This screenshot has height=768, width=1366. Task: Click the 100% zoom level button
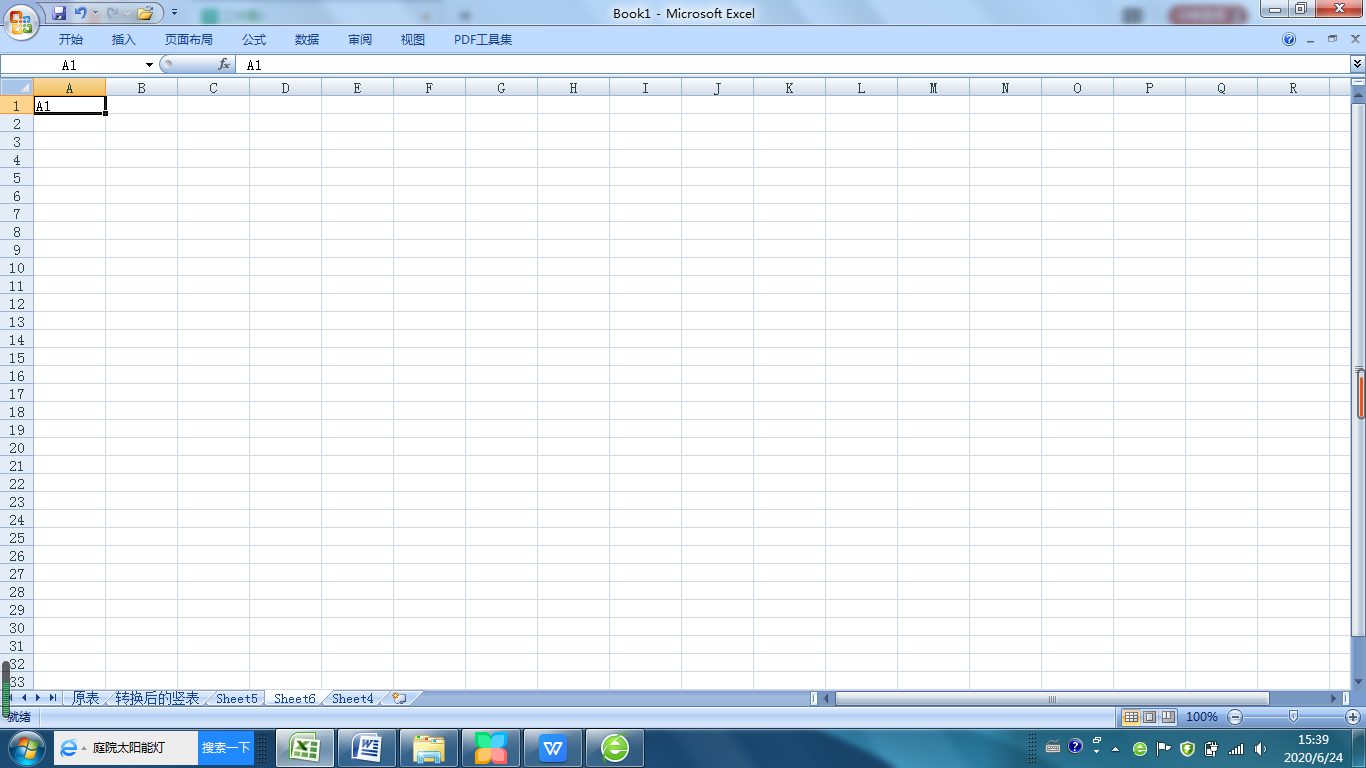point(1202,717)
